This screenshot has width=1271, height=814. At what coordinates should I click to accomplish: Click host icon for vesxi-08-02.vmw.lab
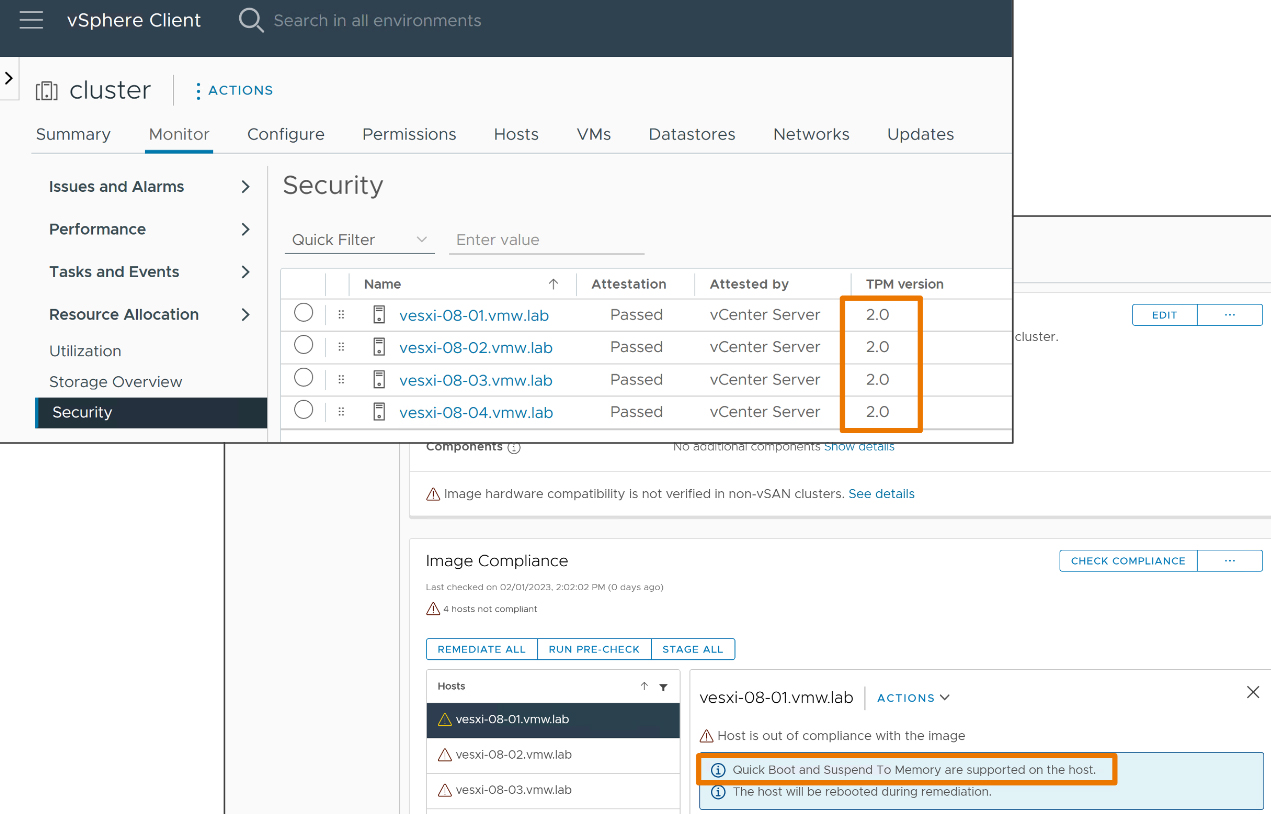[x=379, y=347]
